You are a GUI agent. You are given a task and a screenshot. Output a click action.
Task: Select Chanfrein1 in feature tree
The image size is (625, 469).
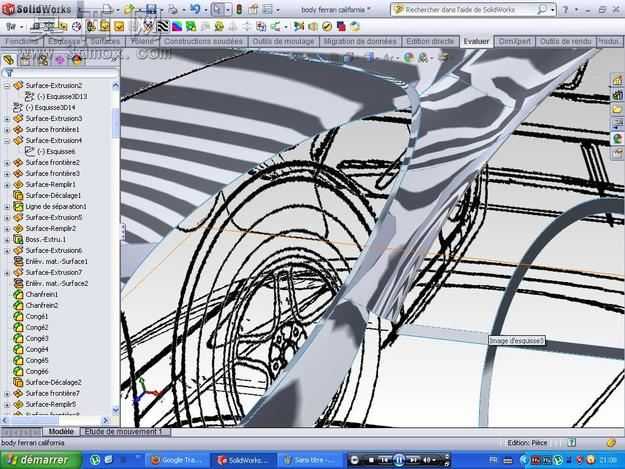point(41,294)
